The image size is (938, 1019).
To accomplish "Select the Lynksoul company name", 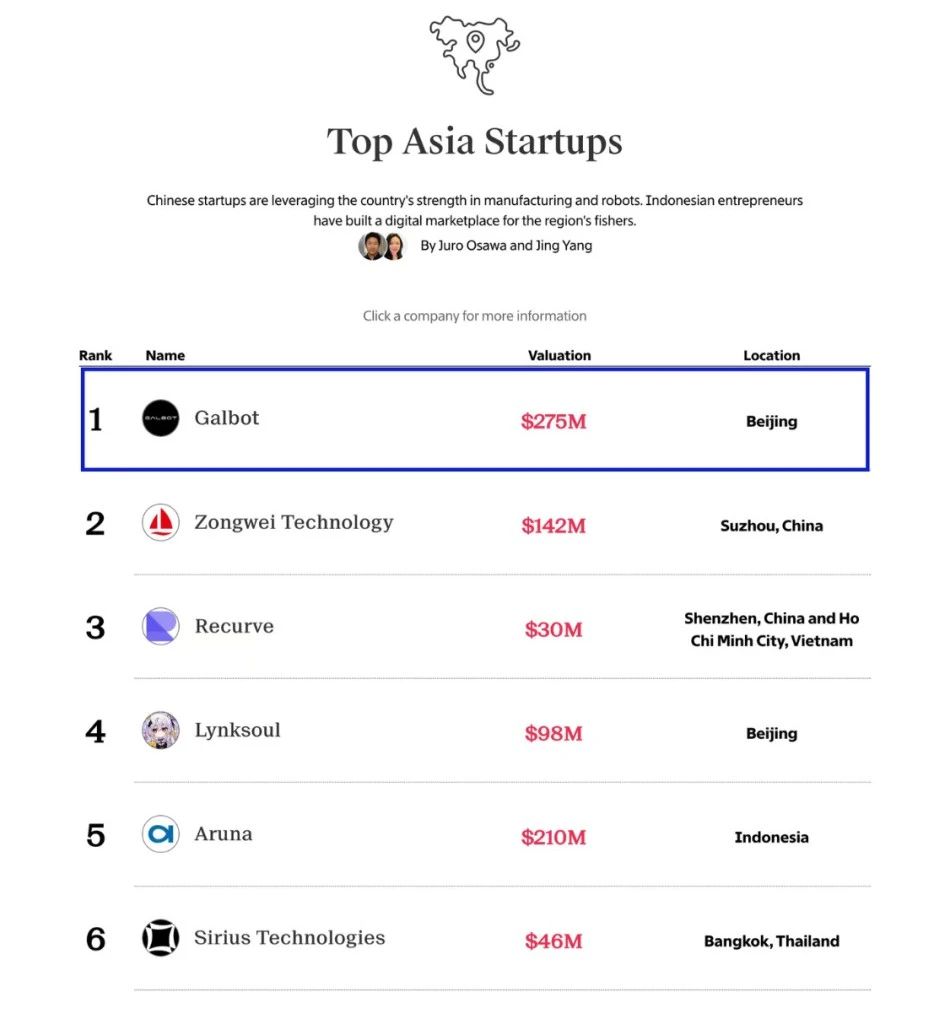I will pos(237,730).
